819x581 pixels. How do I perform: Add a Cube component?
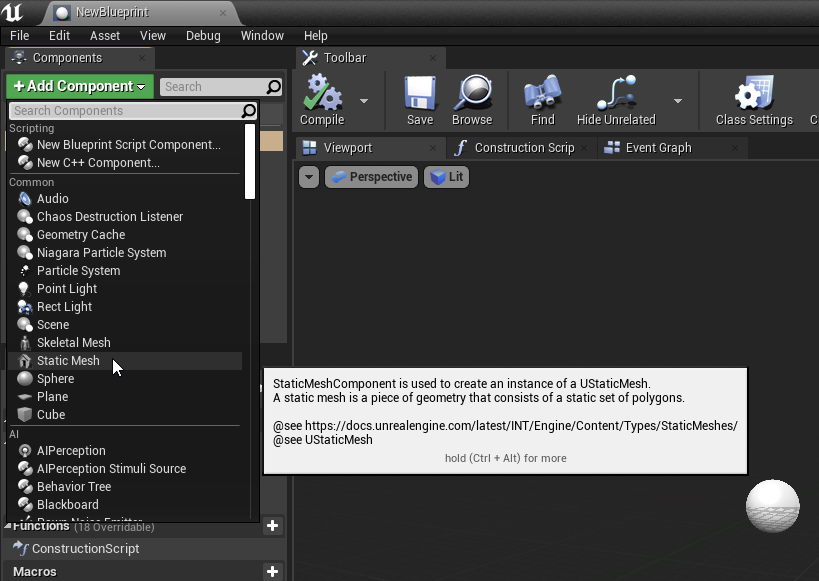pos(125,415)
